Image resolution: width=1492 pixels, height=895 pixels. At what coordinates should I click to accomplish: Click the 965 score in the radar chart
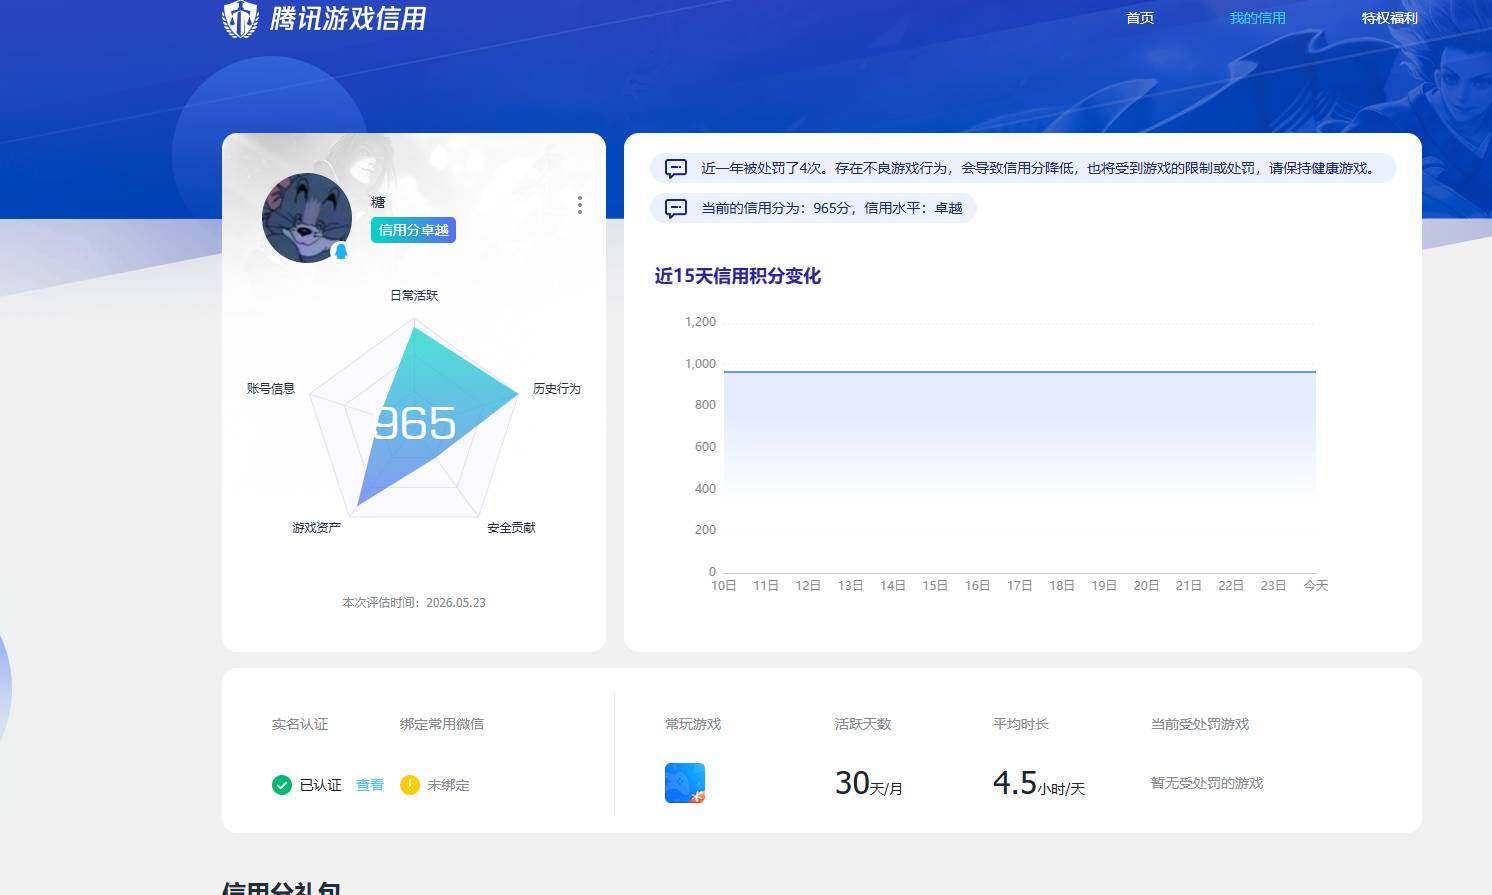tap(414, 423)
